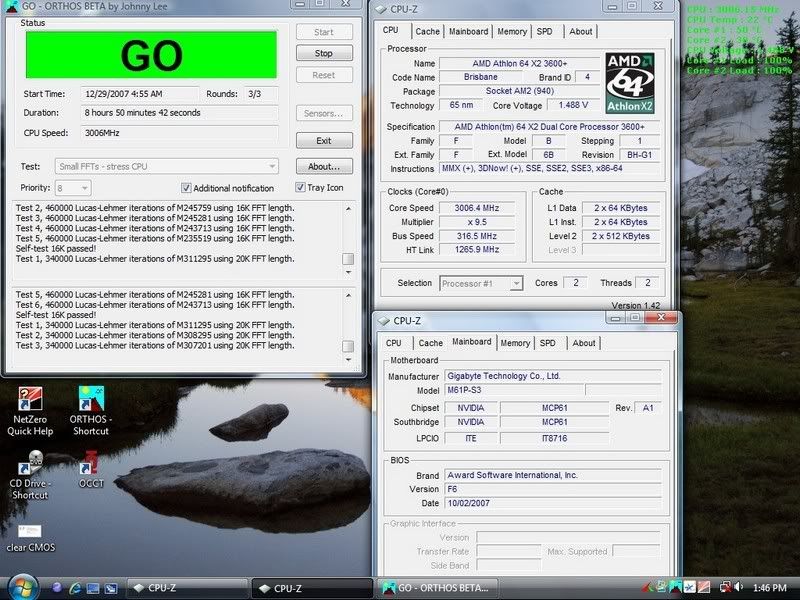Click the Exit button in ORTHOS
The image size is (800, 600).
[323, 139]
